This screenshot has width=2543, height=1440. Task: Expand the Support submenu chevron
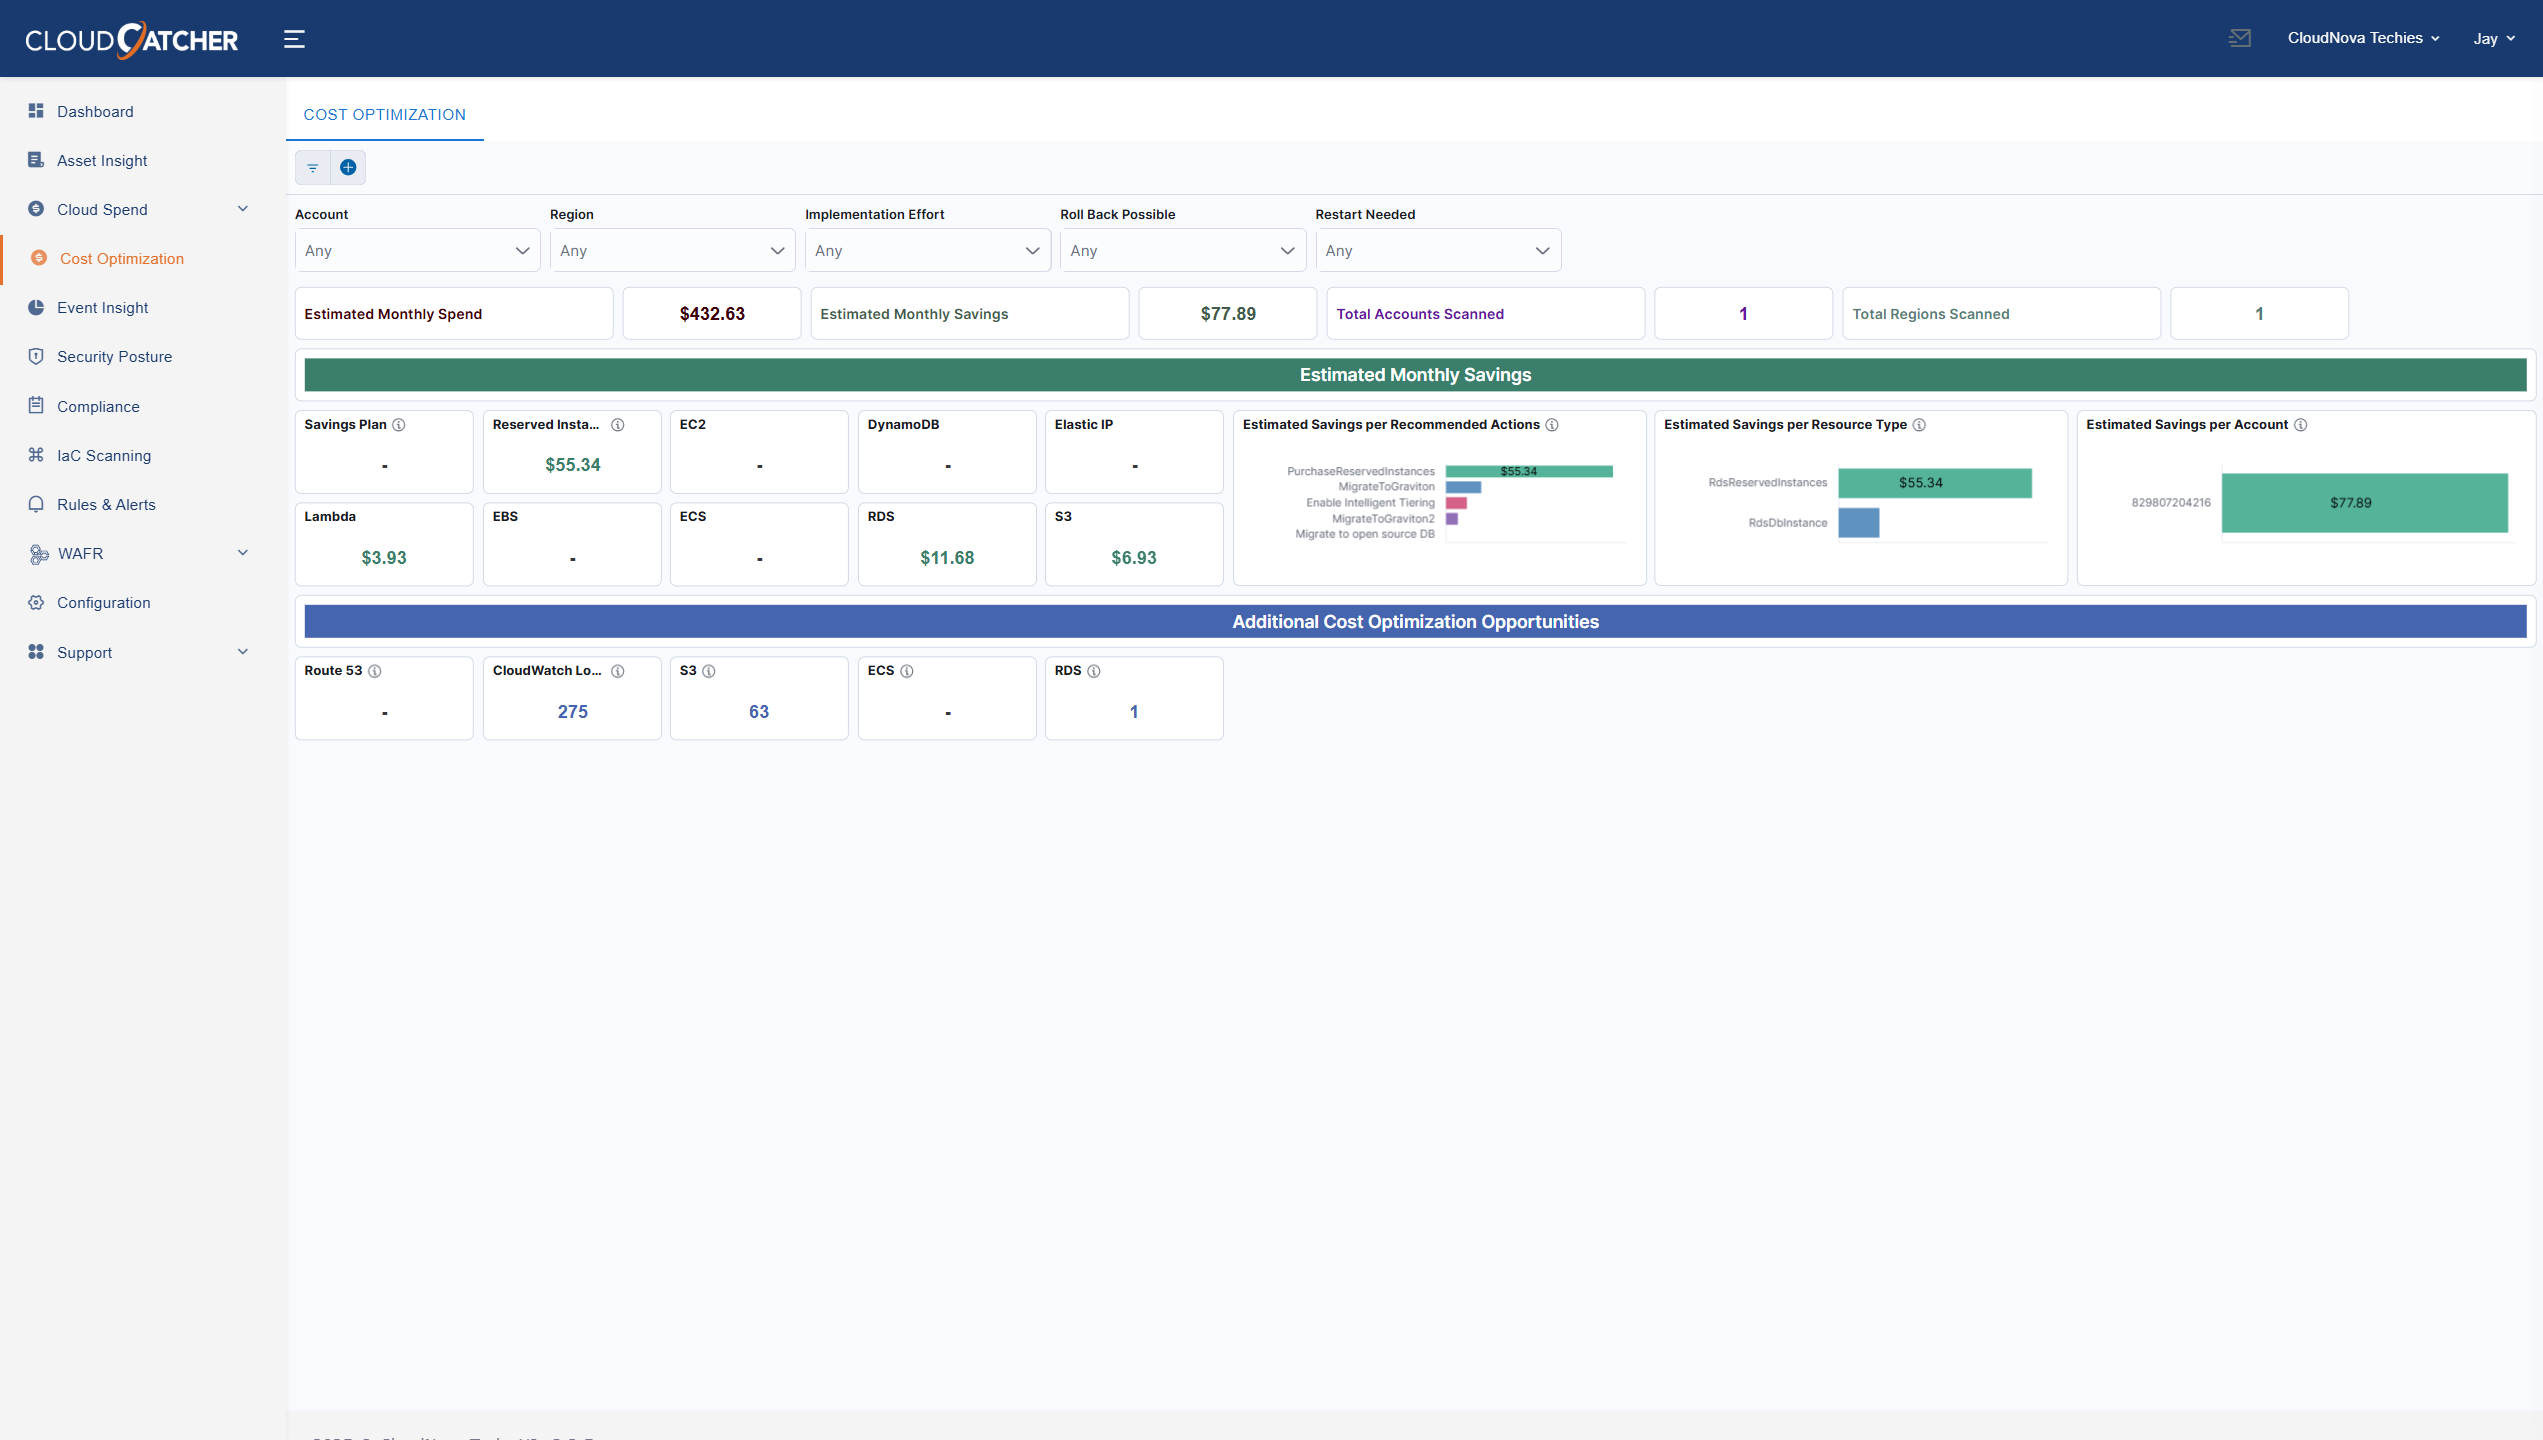pyautogui.click(x=243, y=651)
